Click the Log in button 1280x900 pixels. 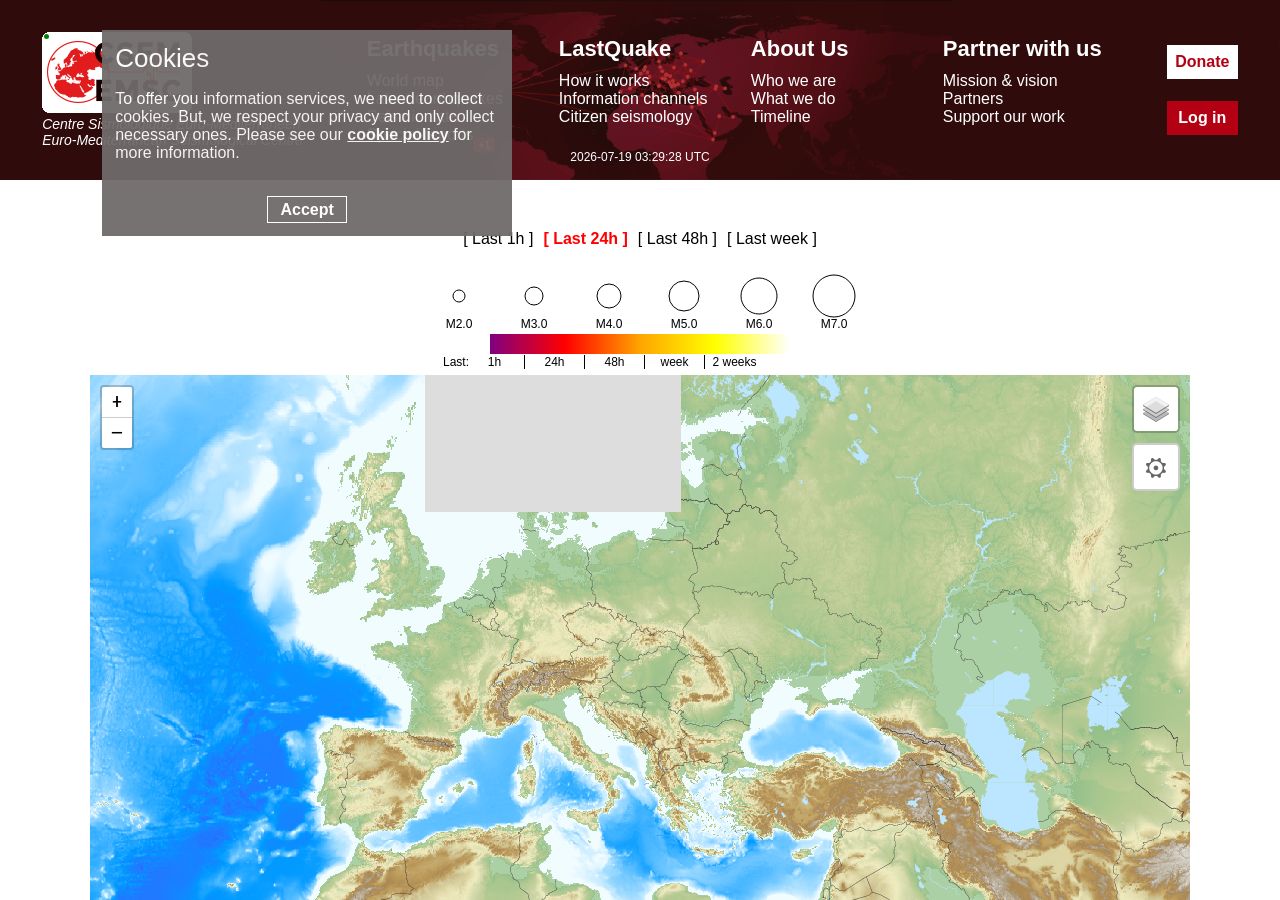1202,118
